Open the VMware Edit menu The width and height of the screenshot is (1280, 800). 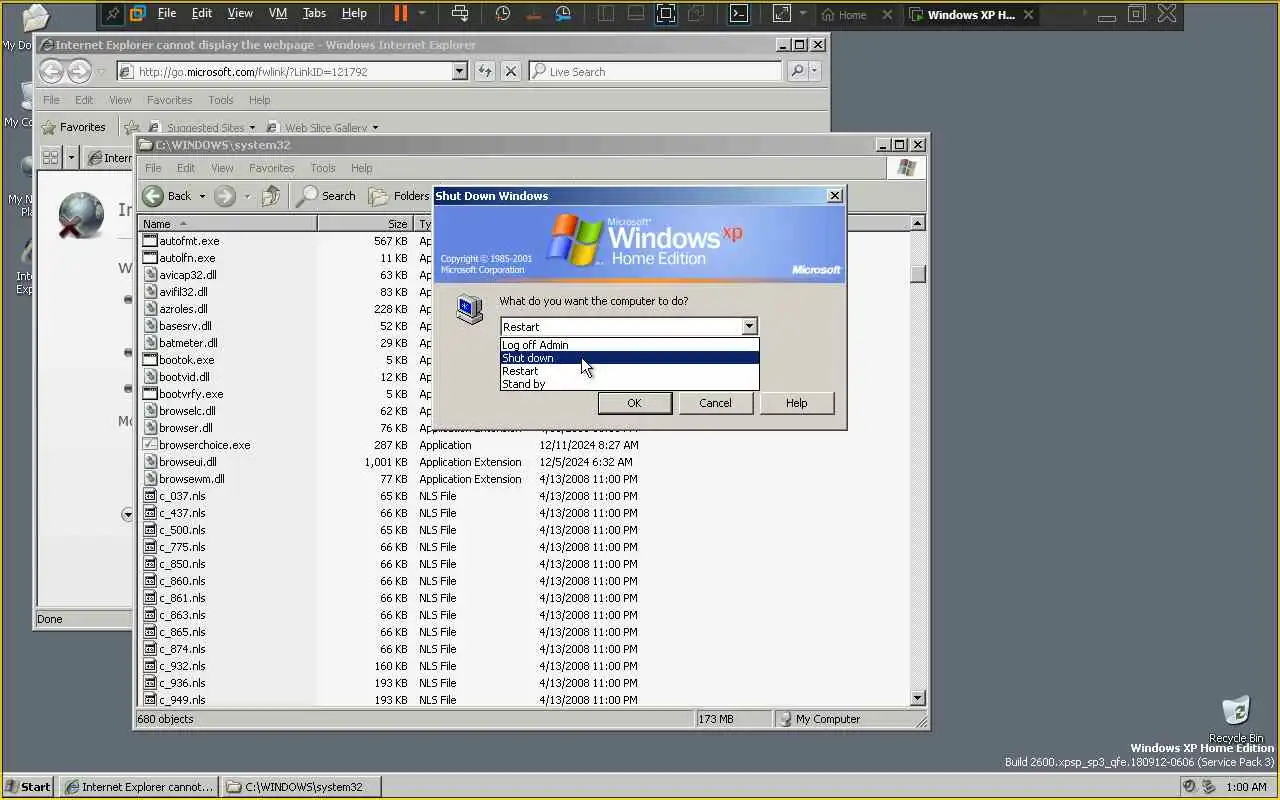pos(202,13)
